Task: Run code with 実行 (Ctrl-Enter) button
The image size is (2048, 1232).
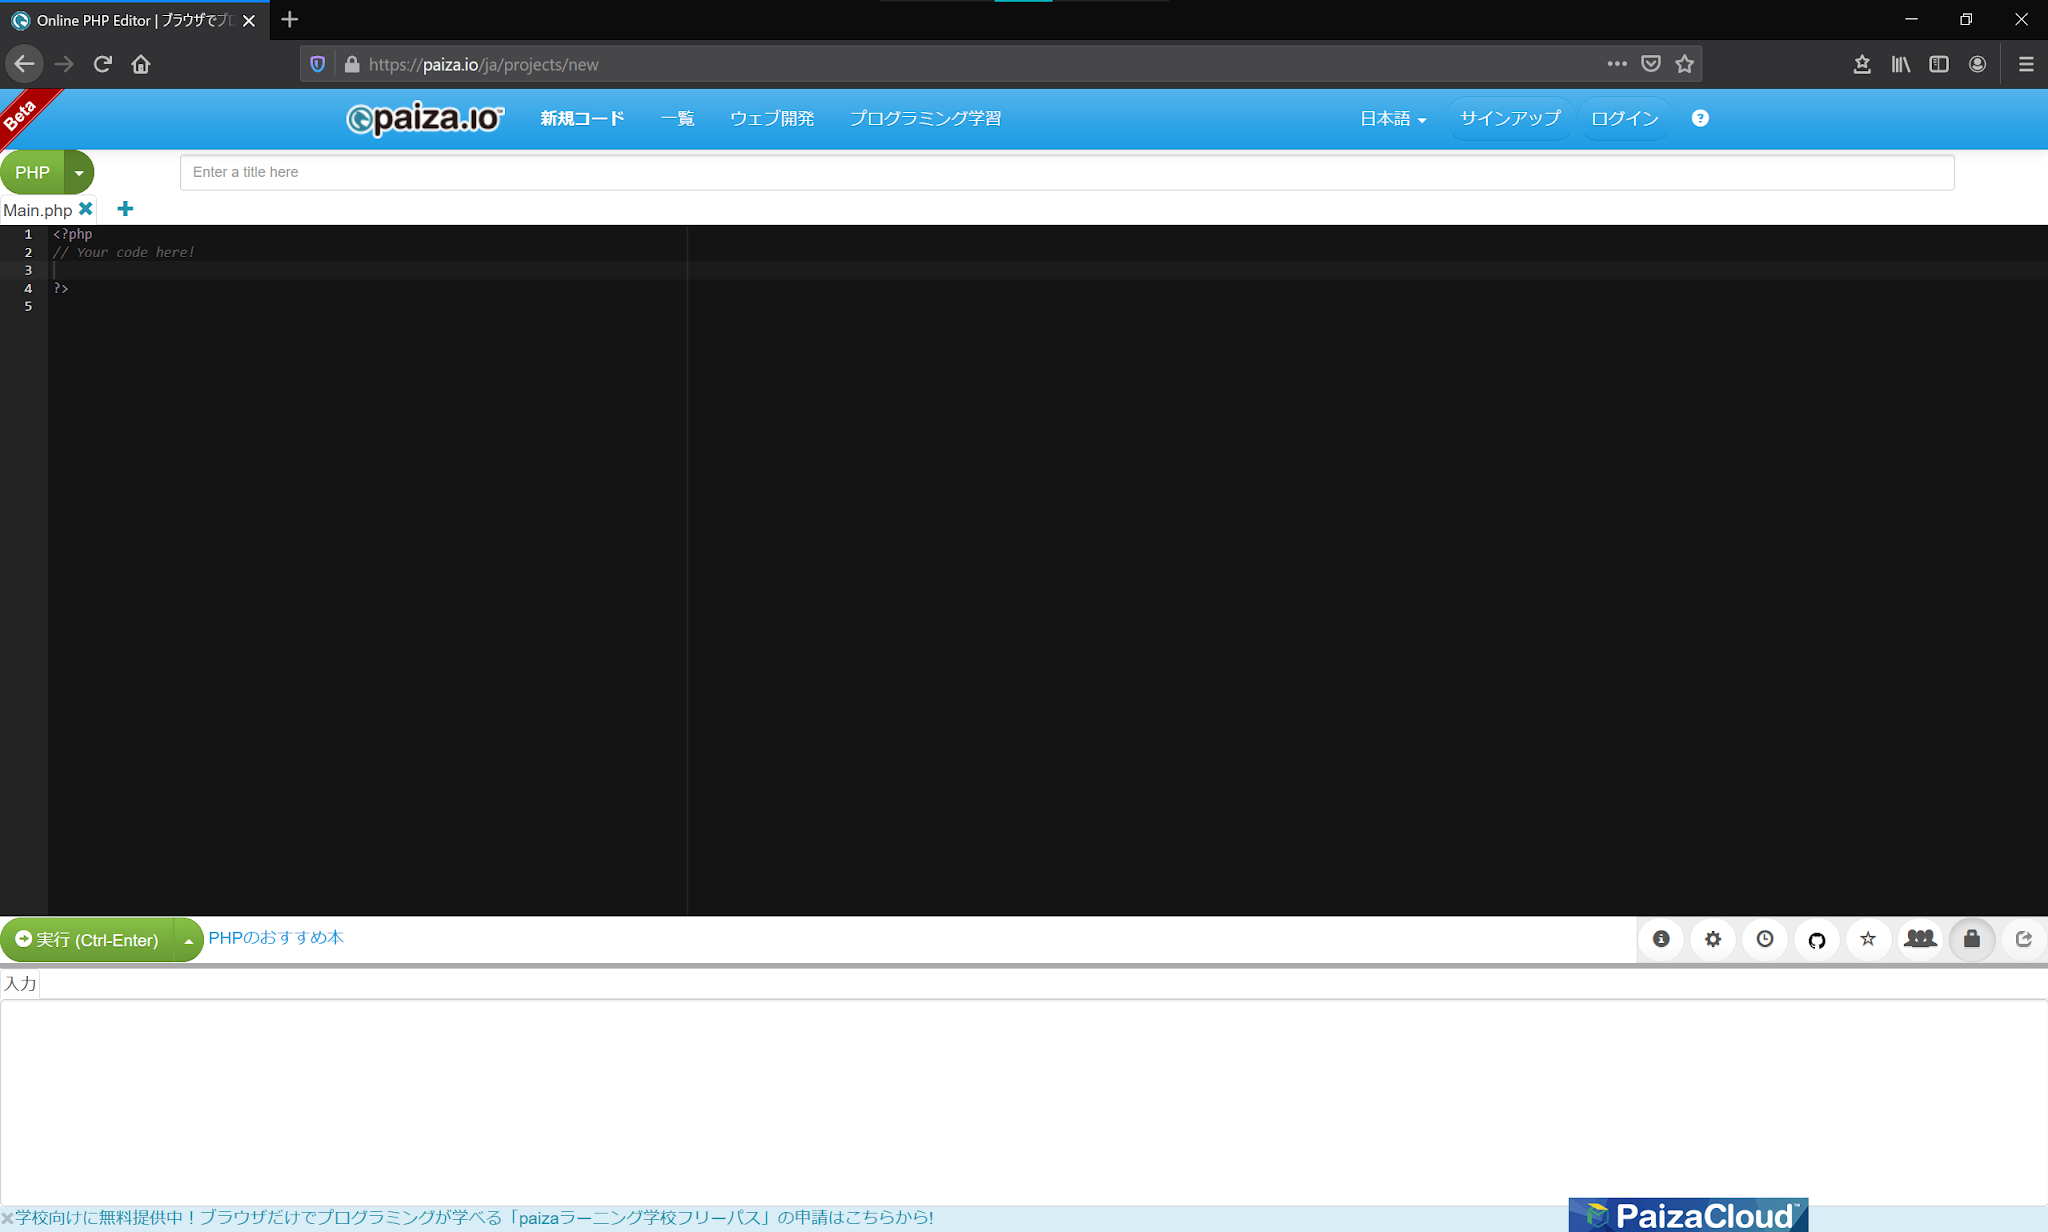Action: [87, 940]
